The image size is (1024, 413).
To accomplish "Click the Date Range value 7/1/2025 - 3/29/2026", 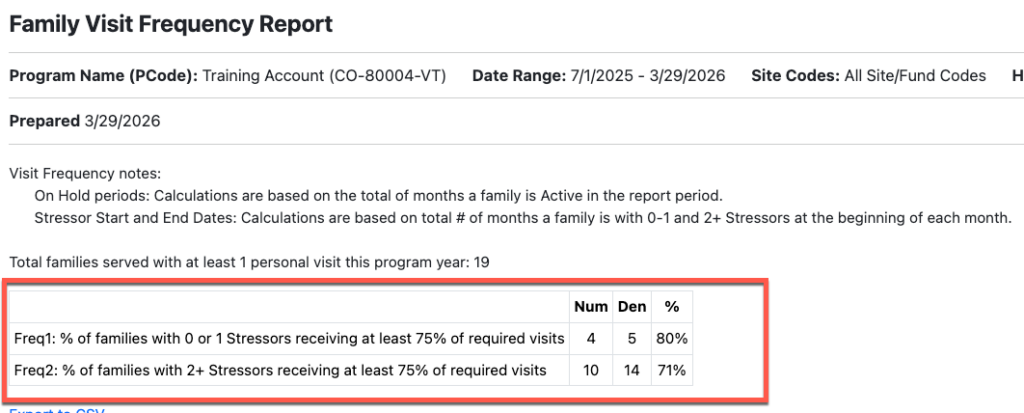I will click(648, 76).
